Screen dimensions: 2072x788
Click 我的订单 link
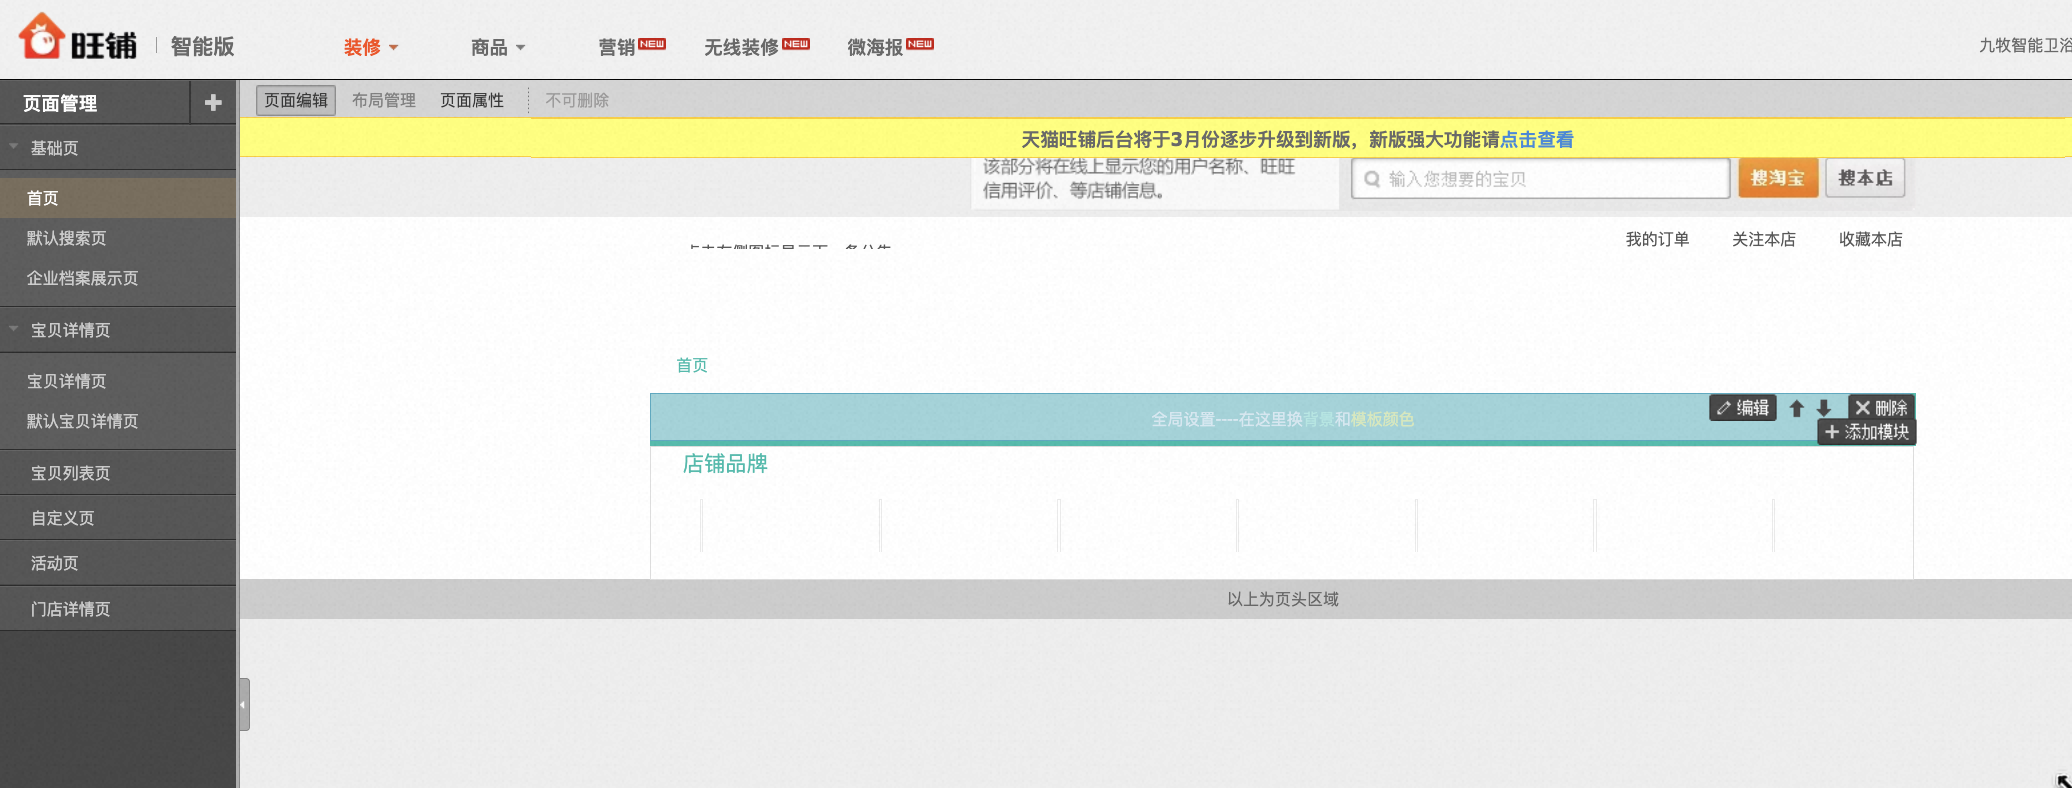pyautogui.click(x=1657, y=239)
